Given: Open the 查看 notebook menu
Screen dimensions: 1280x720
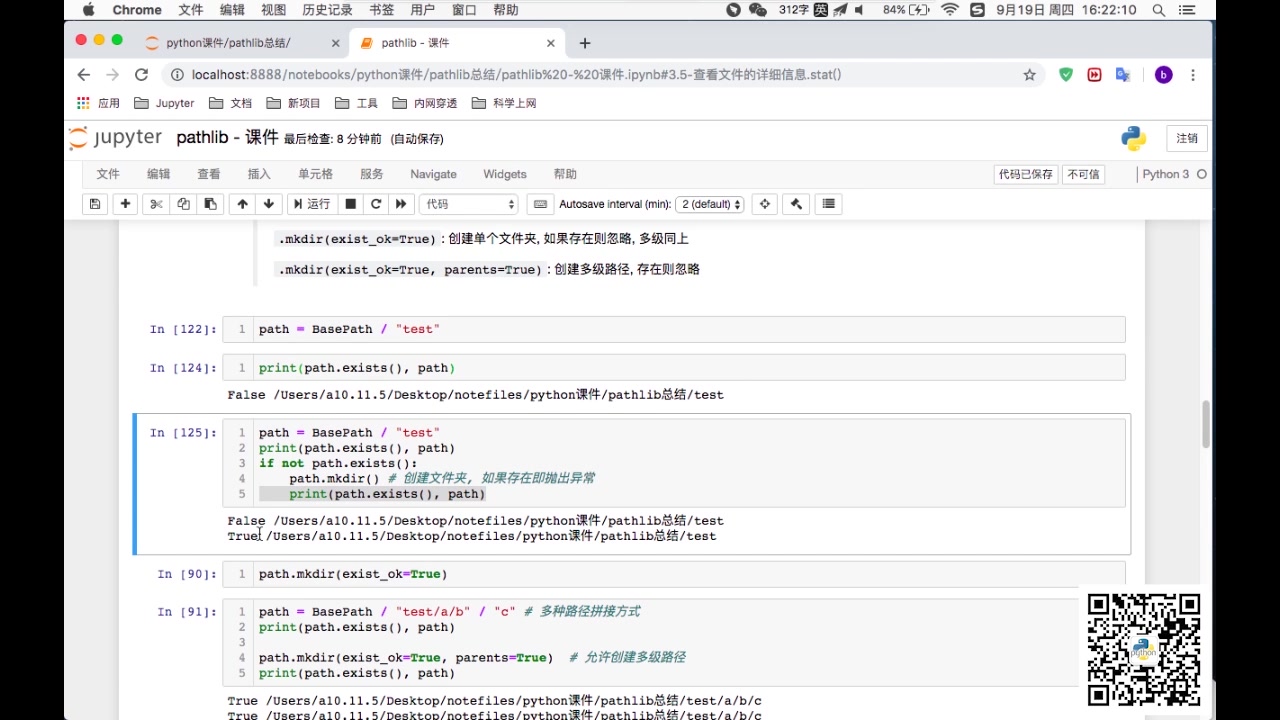Looking at the screenshot, I should [x=209, y=174].
